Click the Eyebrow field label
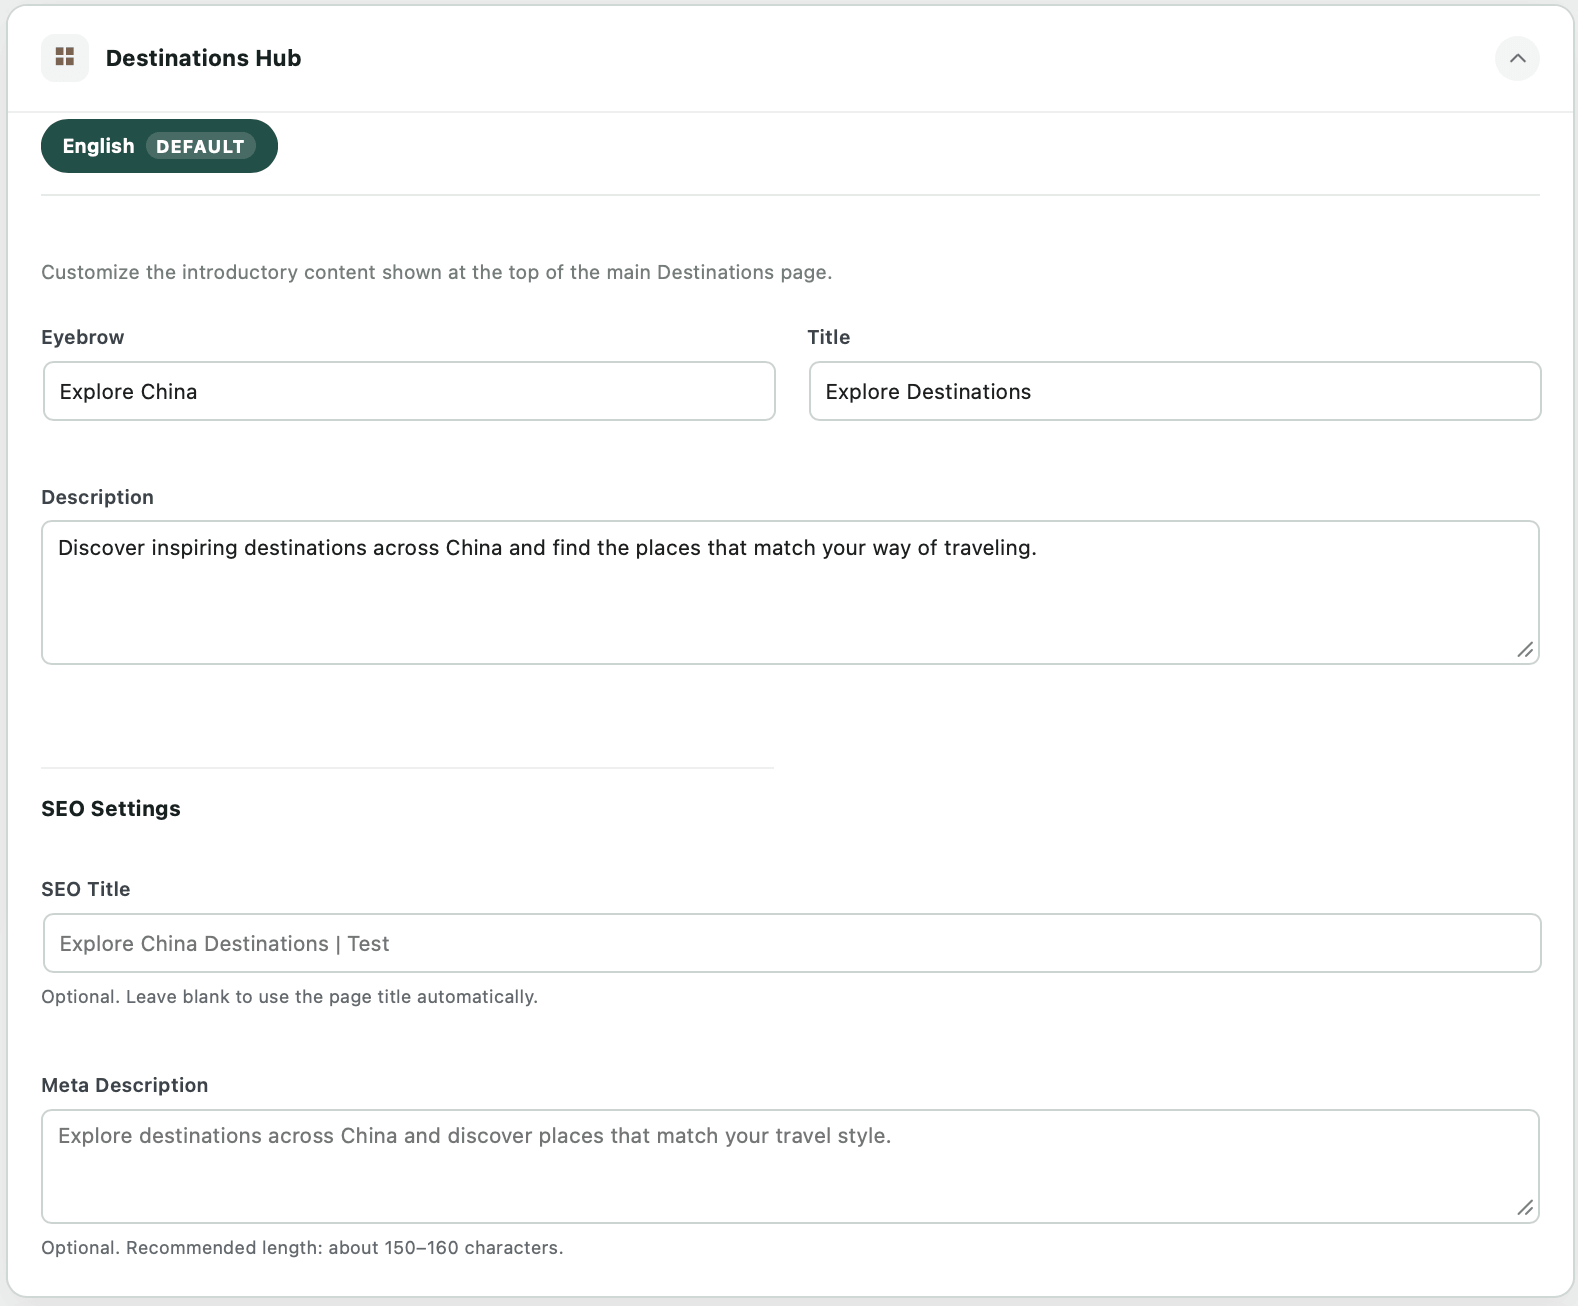The image size is (1578, 1306). (83, 337)
